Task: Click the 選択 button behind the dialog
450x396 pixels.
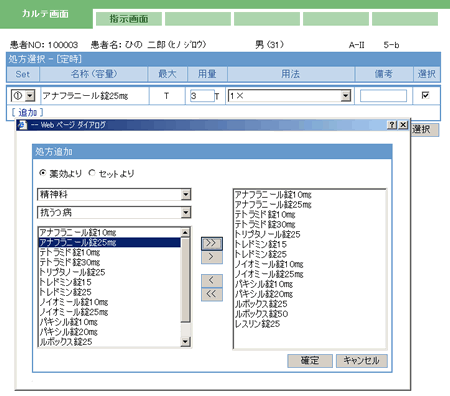Action: [x=425, y=129]
